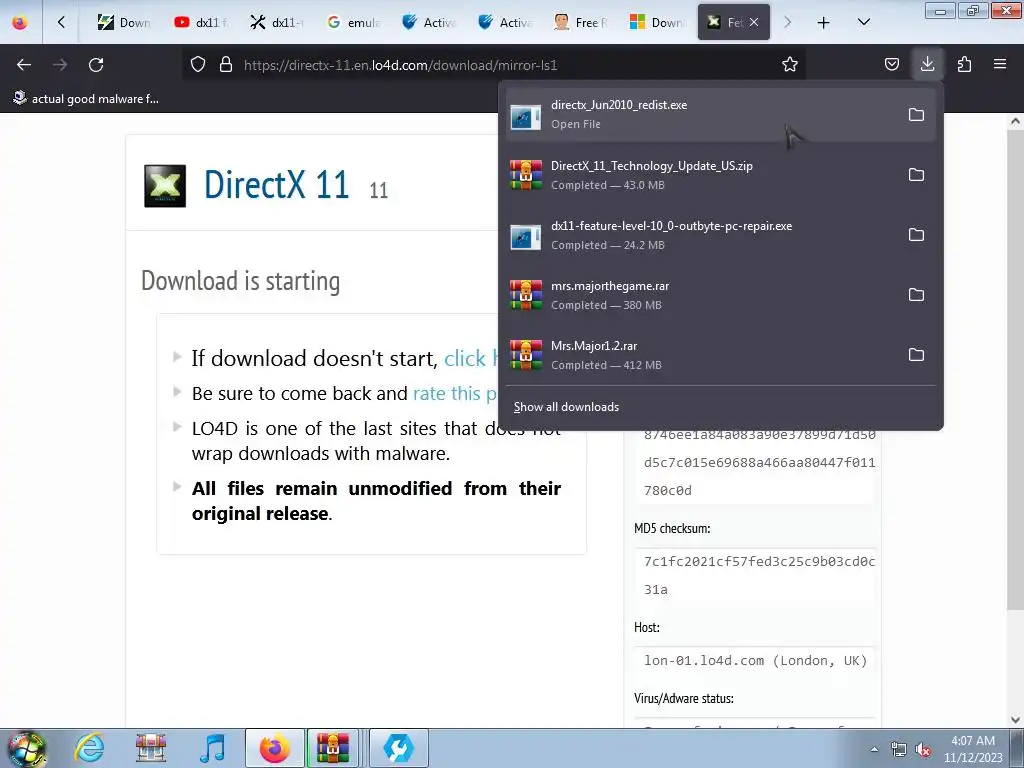Viewport: 1024px width, 768px height.
Task: Show directx_Jun2010_redist.exe in folder
Action: tap(916, 114)
